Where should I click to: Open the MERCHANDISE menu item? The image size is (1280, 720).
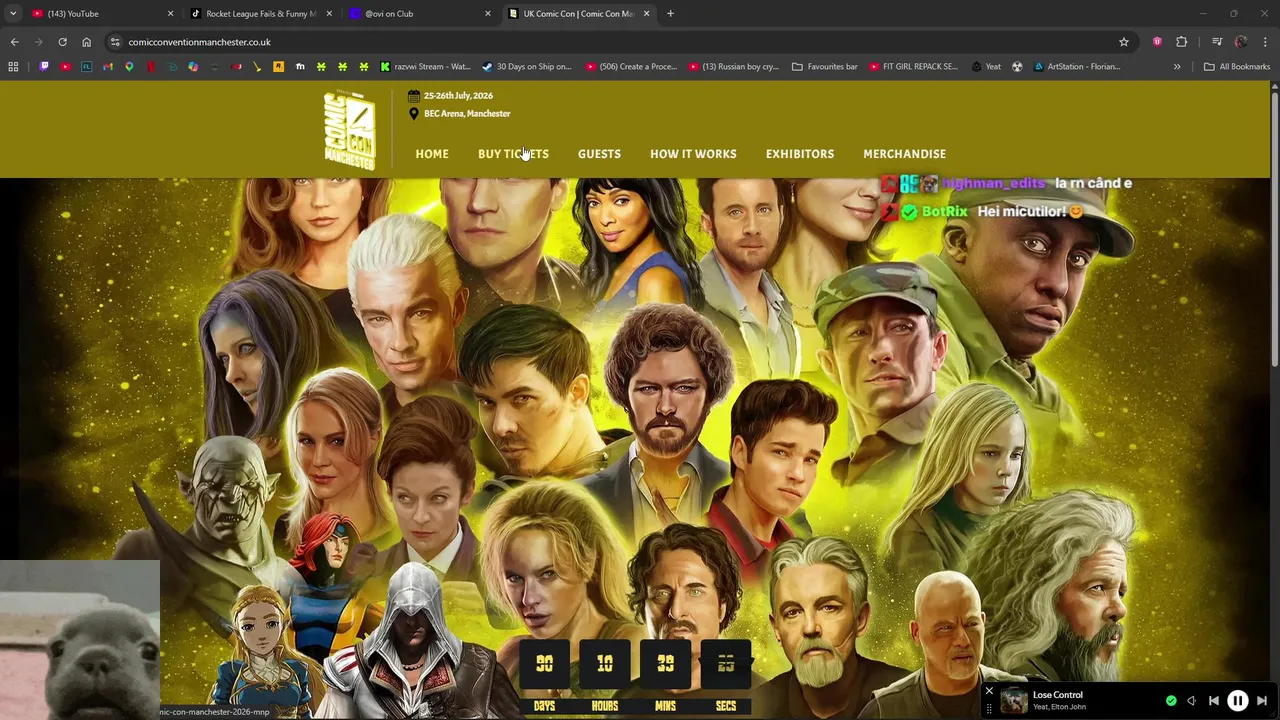point(904,154)
